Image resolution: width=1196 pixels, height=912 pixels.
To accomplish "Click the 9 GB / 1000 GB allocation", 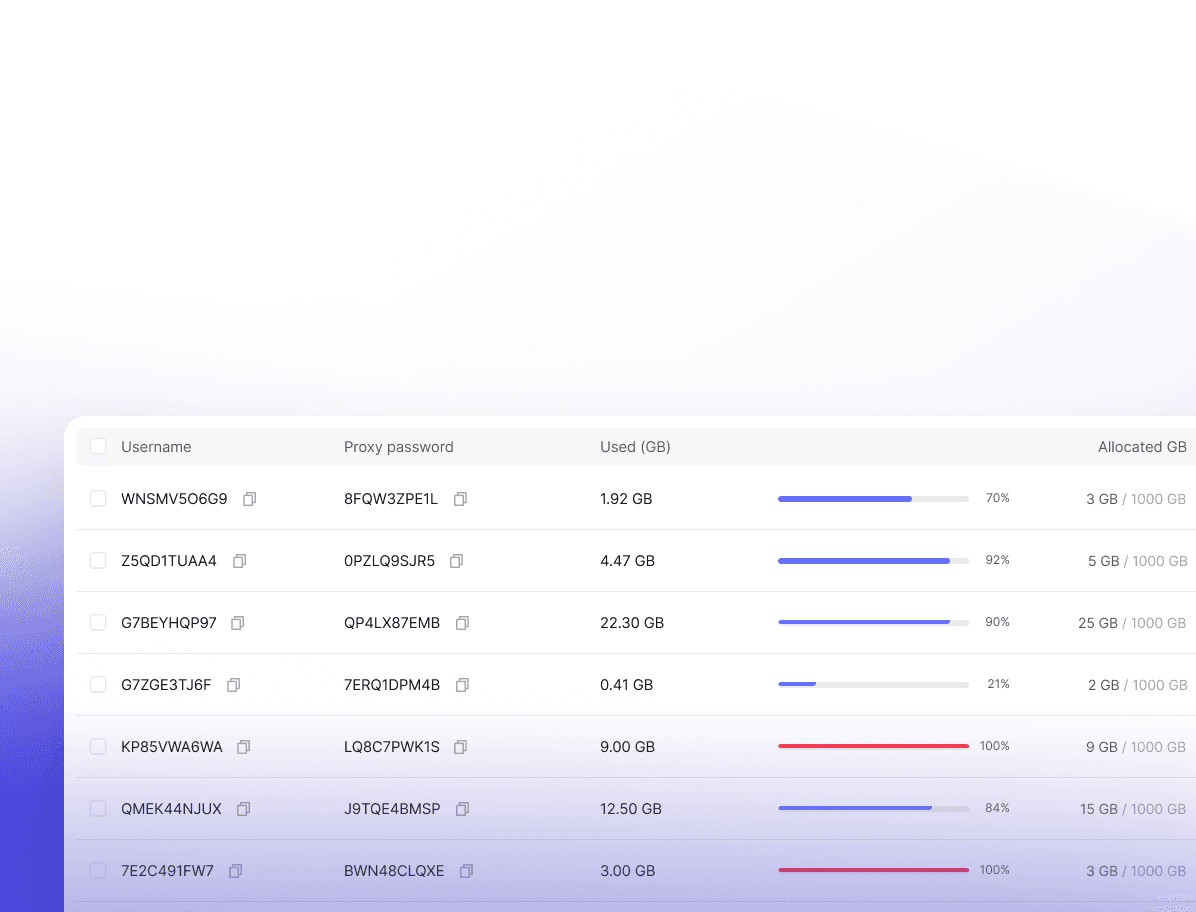I will click(1137, 747).
